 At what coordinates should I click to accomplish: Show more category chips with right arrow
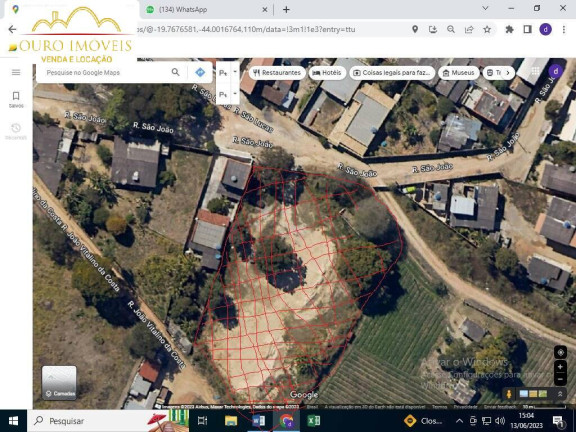(x=508, y=73)
